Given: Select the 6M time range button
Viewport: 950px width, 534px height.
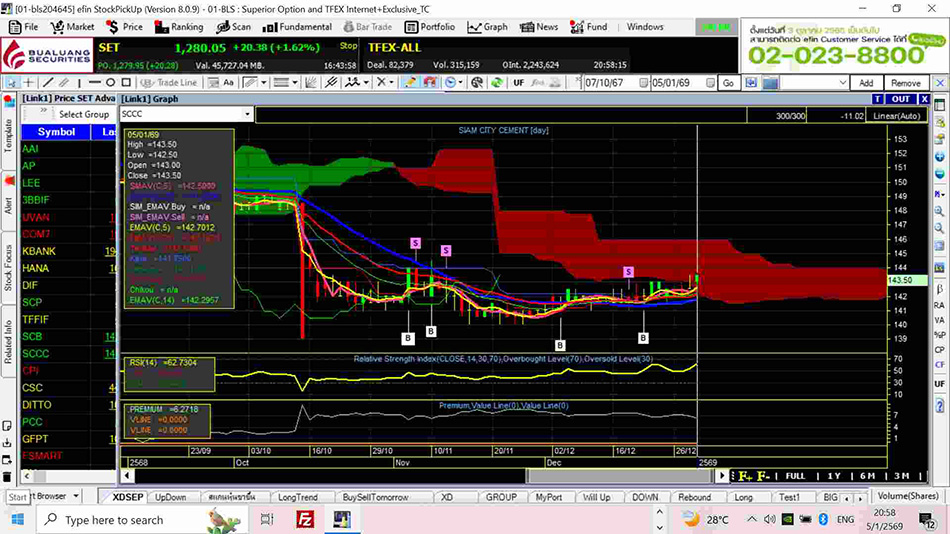Looking at the screenshot, I should pyautogui.click(x=867, y=476).
